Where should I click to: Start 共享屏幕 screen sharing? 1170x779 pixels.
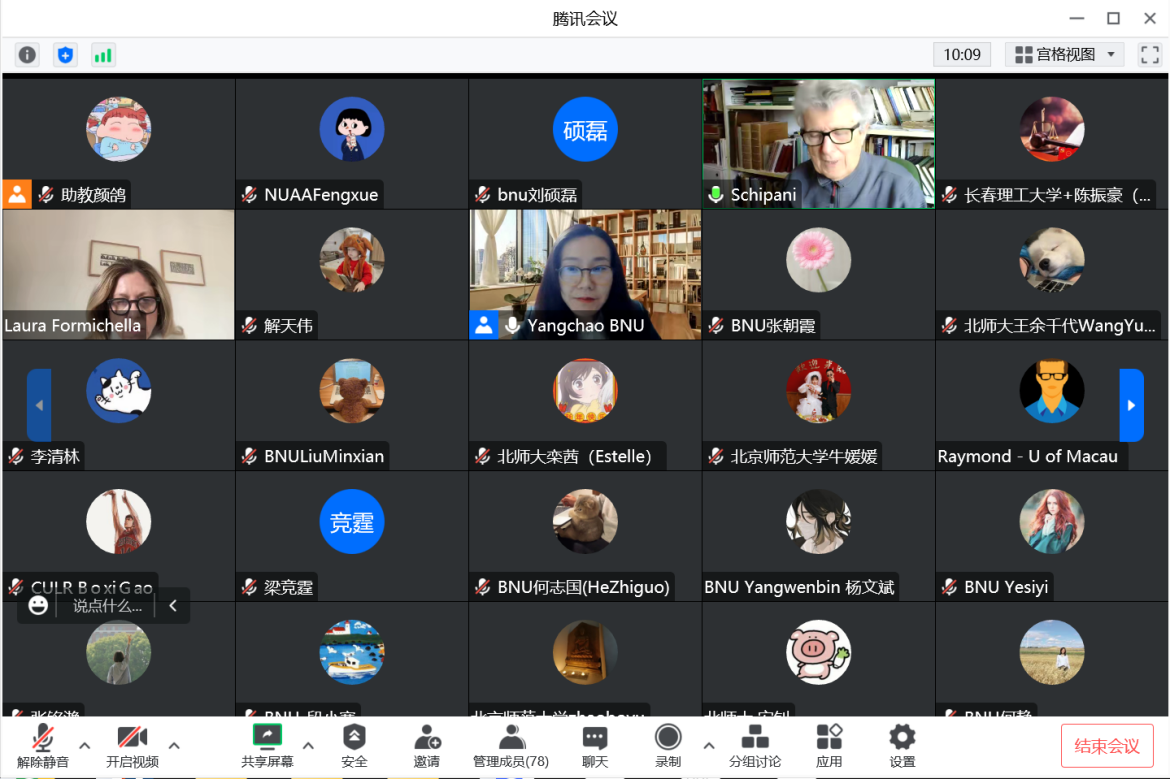267,746
